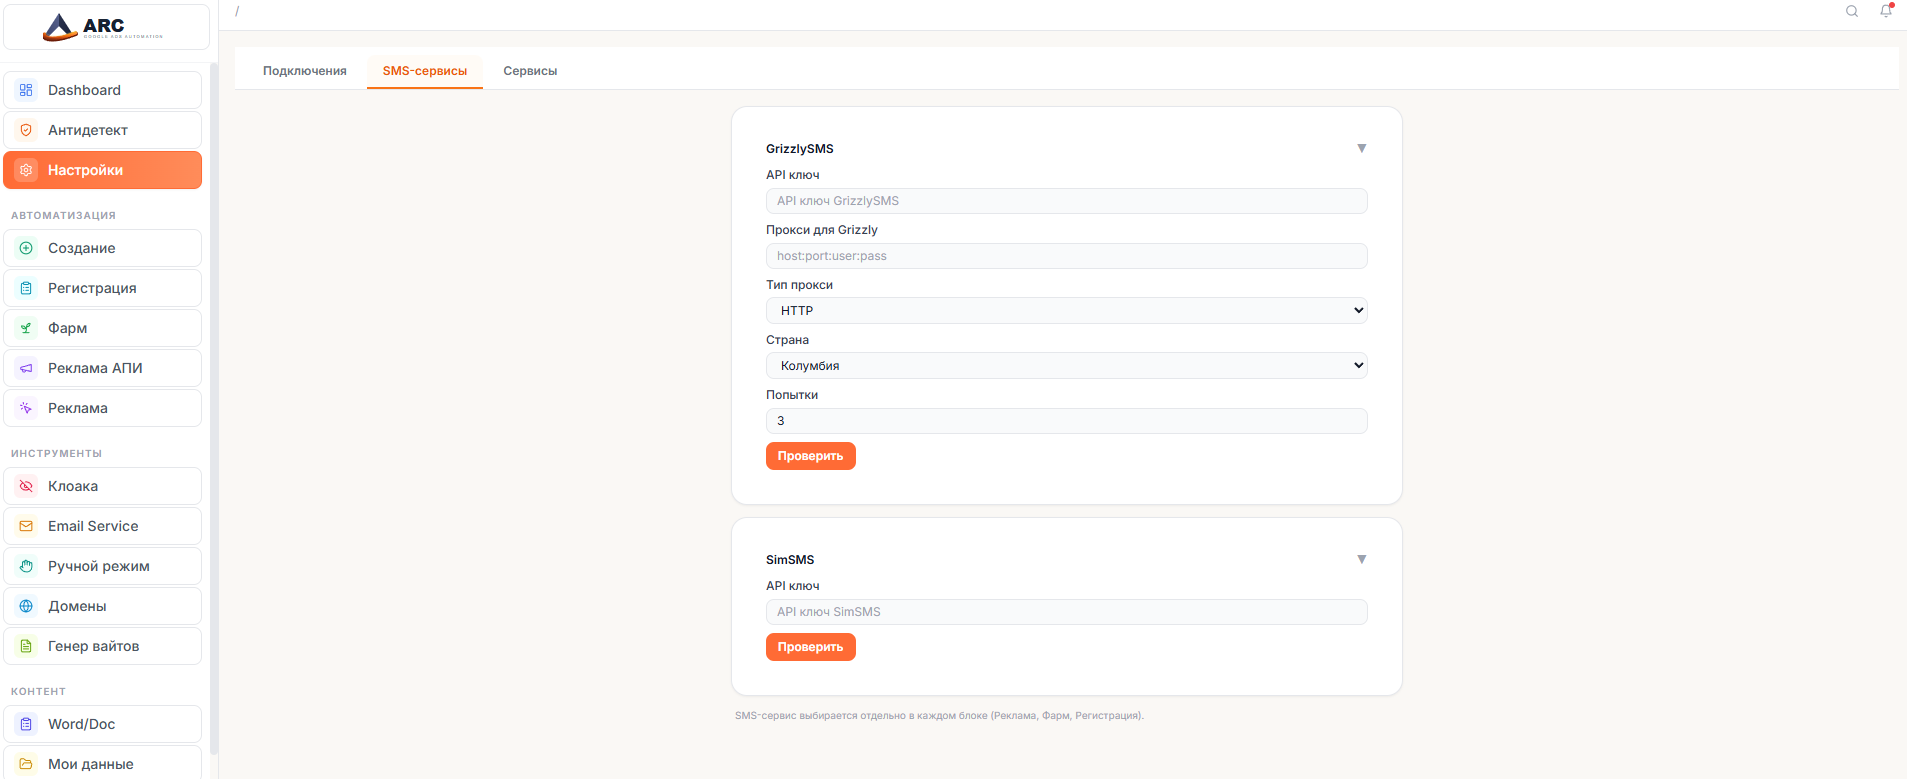The height and width of the screenshot is (779, 1907).
Task: Switch to the Сервисы tab
Action: 530,71
